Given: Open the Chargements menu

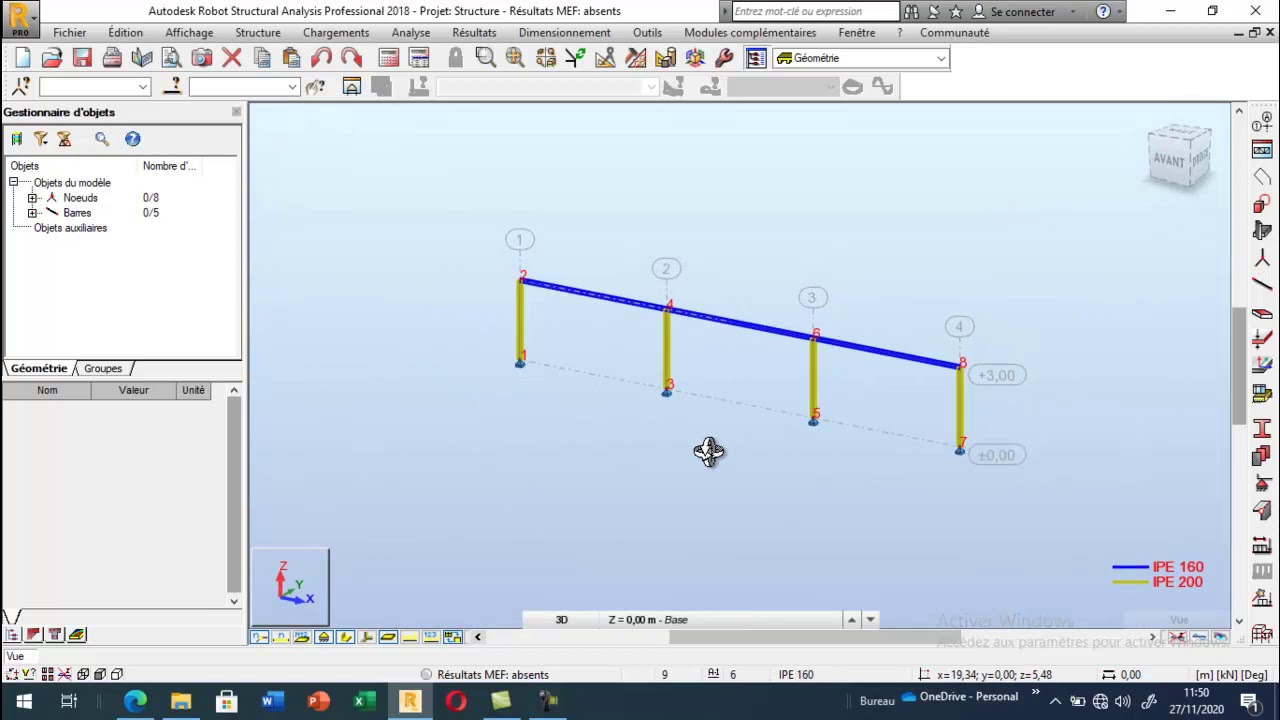Looking at the screenshot, I should 336,32.
